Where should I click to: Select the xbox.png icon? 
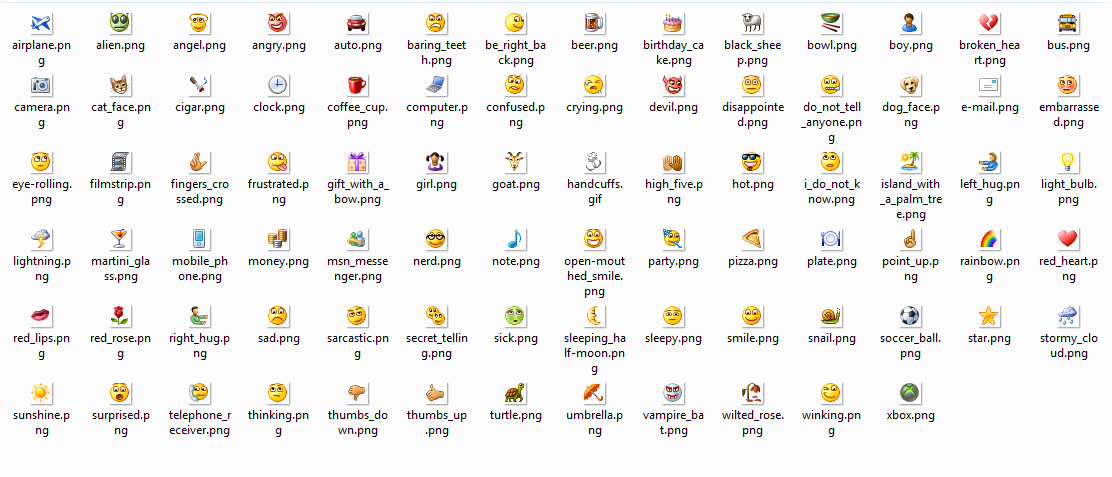pyautogui.click(x=910, y=393)
